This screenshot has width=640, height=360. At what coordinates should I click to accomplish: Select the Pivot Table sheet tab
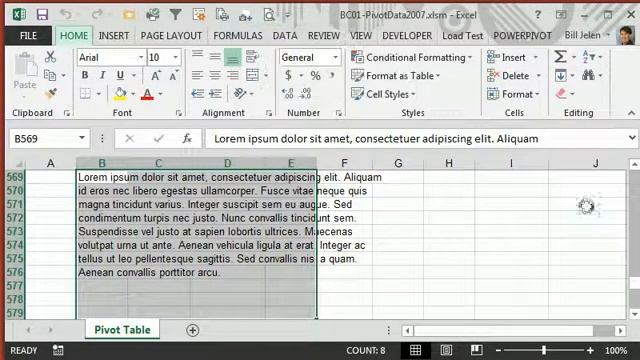coord(122,330)
